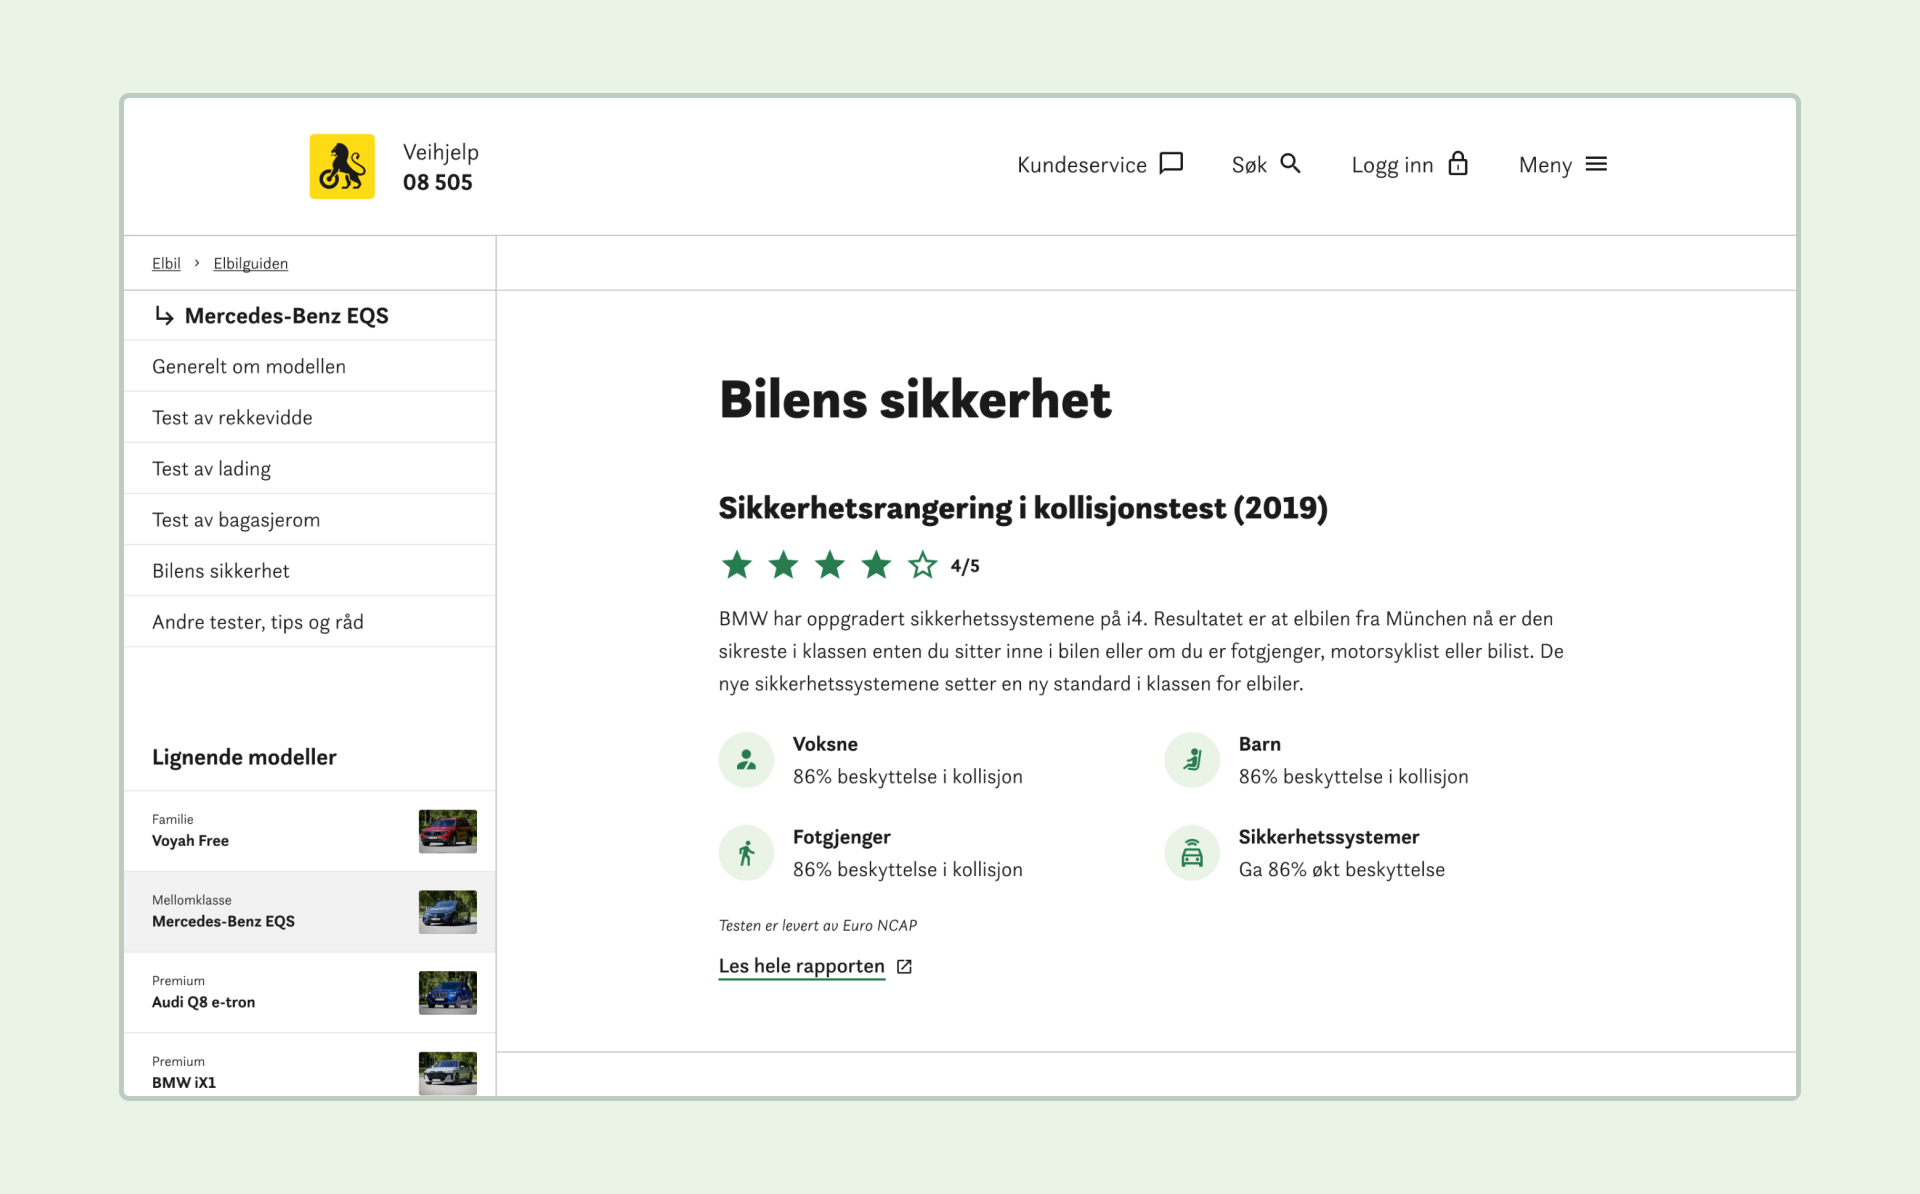Click the Fotgjenger pedestrian icon

click(x=746, y=853)
